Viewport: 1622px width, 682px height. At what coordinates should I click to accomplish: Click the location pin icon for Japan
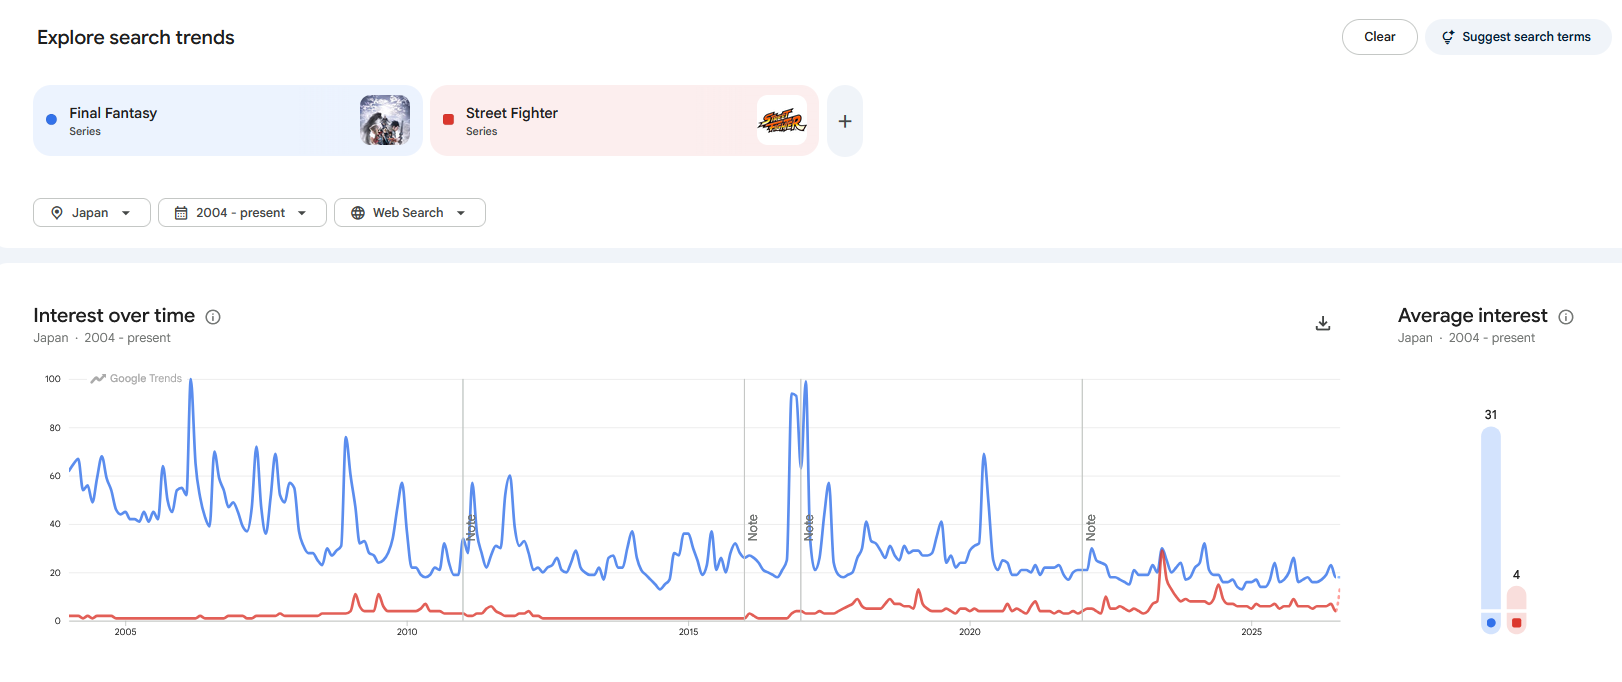57,213
